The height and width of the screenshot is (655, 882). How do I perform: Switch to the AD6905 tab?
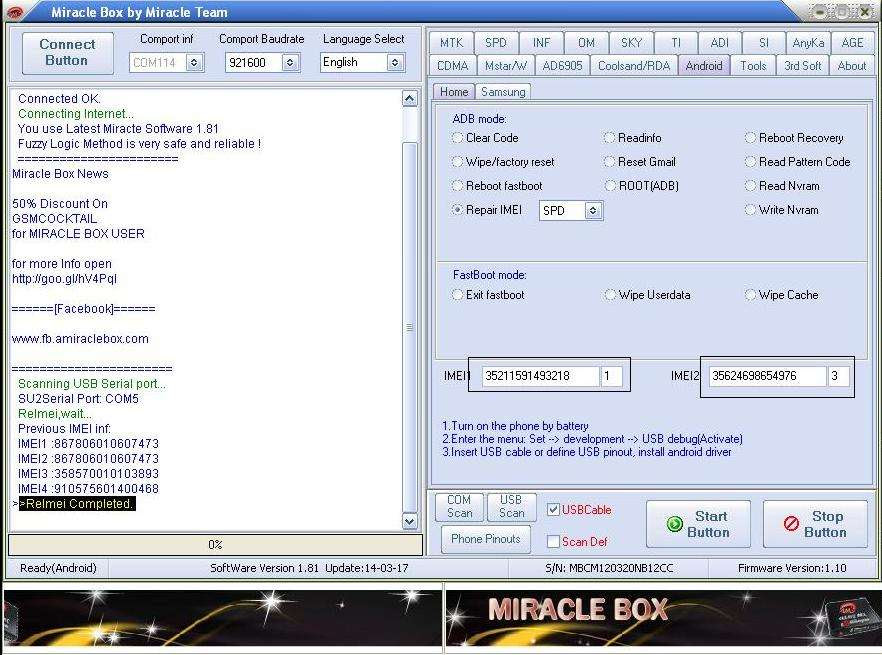[562, 66]
